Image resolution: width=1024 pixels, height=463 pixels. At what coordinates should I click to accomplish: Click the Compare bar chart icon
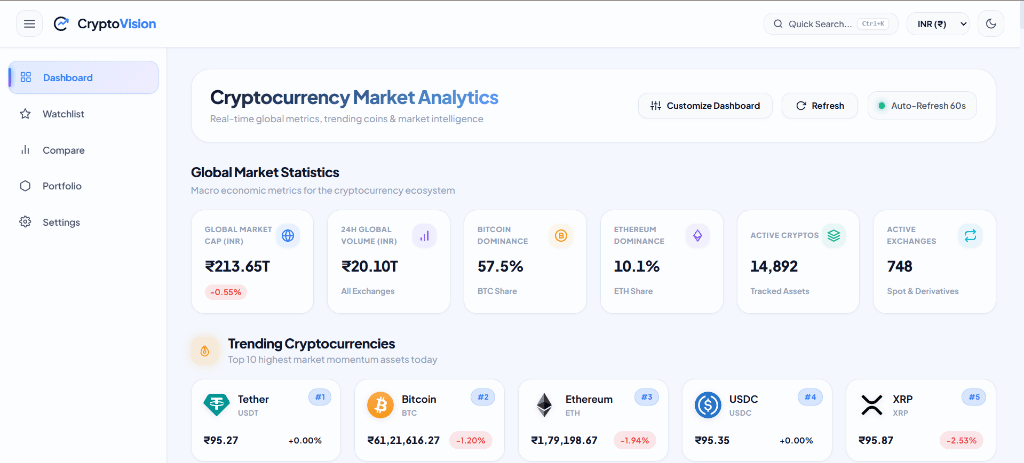[x=25, y=150]
